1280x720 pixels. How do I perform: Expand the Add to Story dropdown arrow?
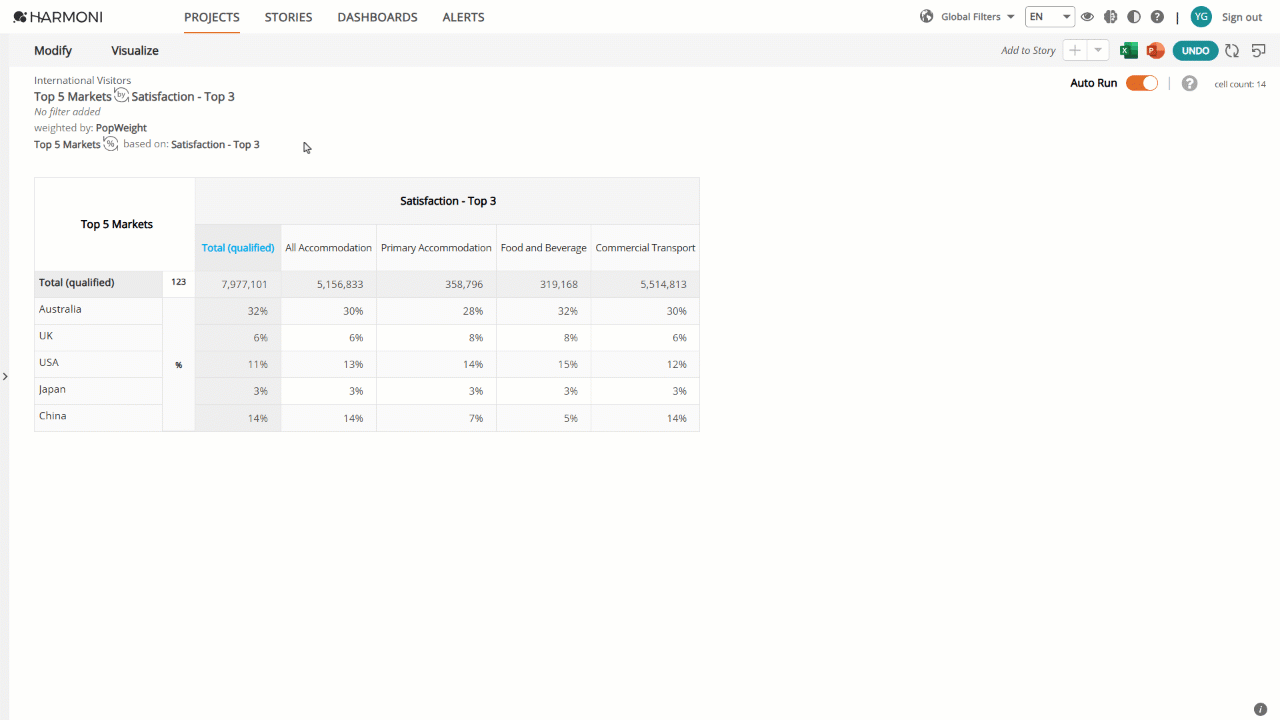coord(1098,51)
